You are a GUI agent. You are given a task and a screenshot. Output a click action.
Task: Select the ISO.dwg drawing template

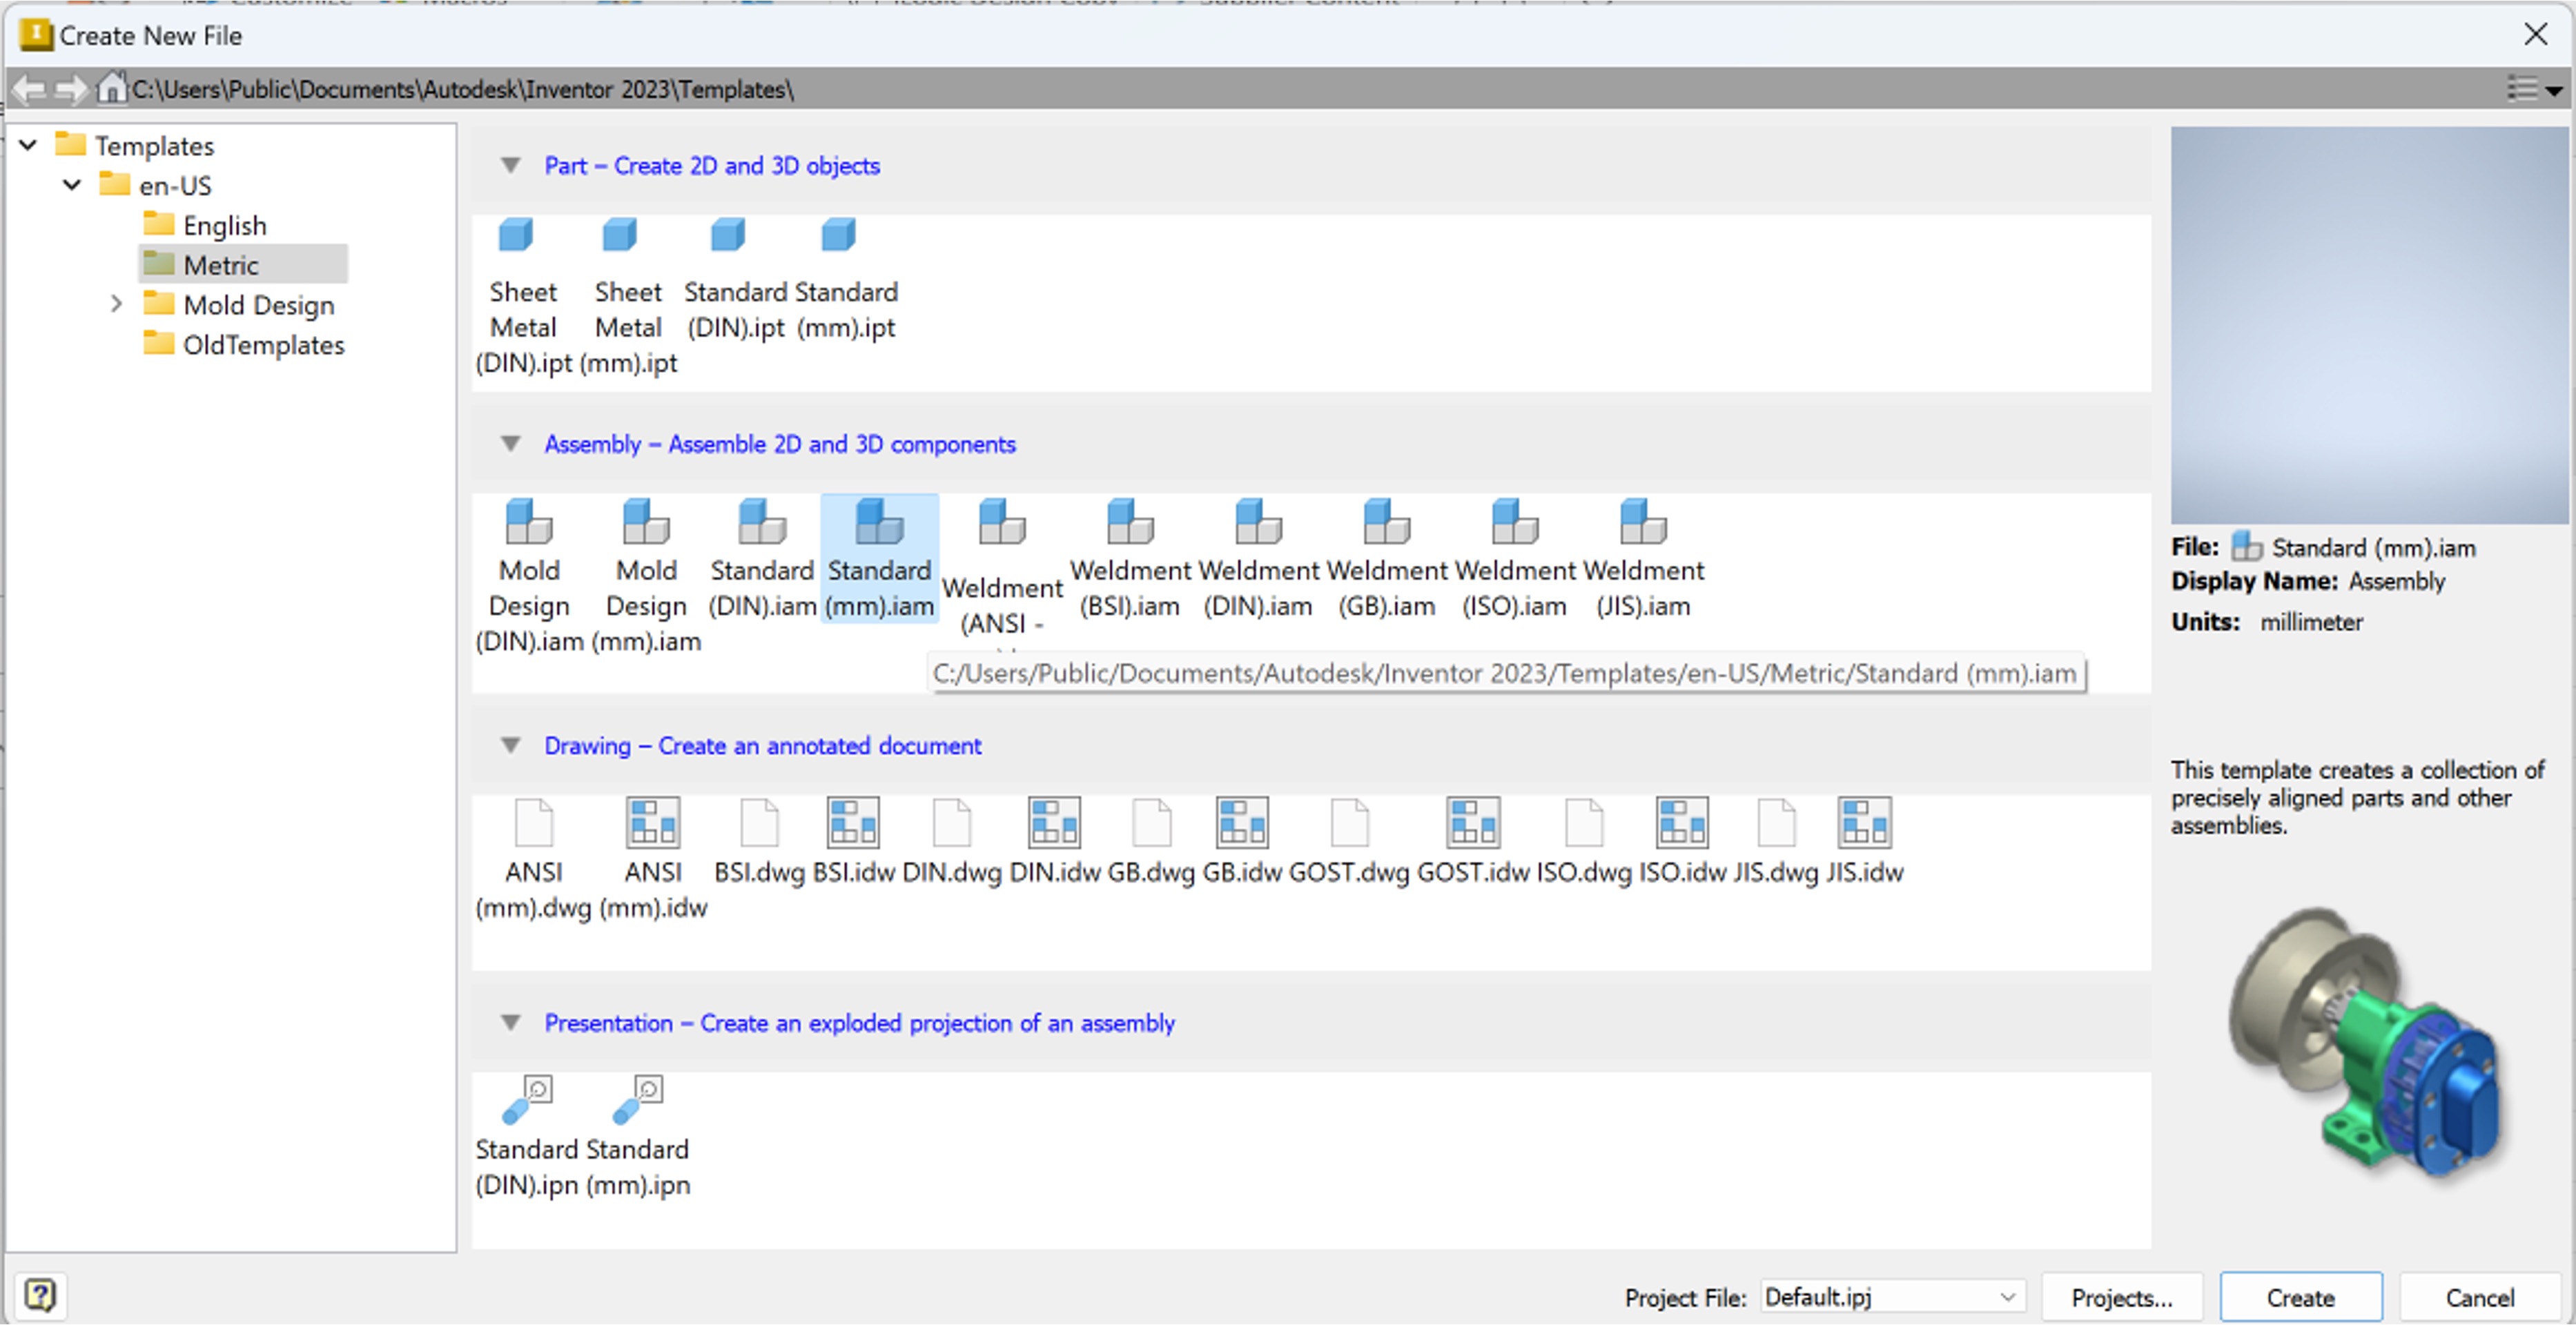[1584, 842]
